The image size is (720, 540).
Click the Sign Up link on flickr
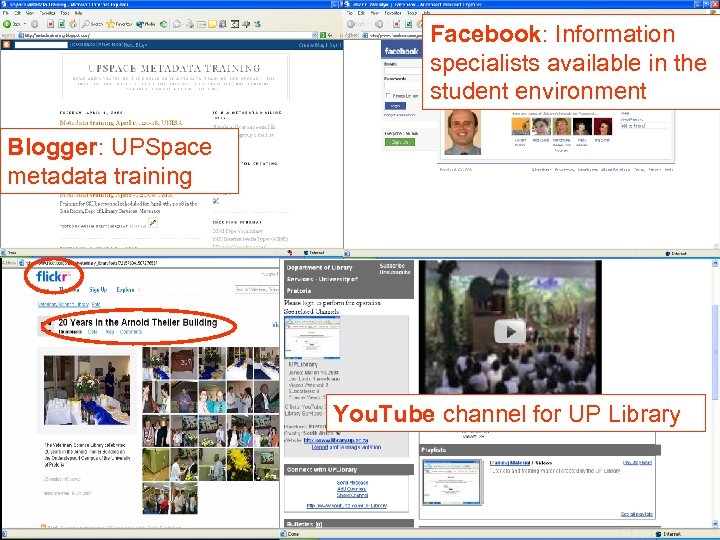(x=98, y=290)
